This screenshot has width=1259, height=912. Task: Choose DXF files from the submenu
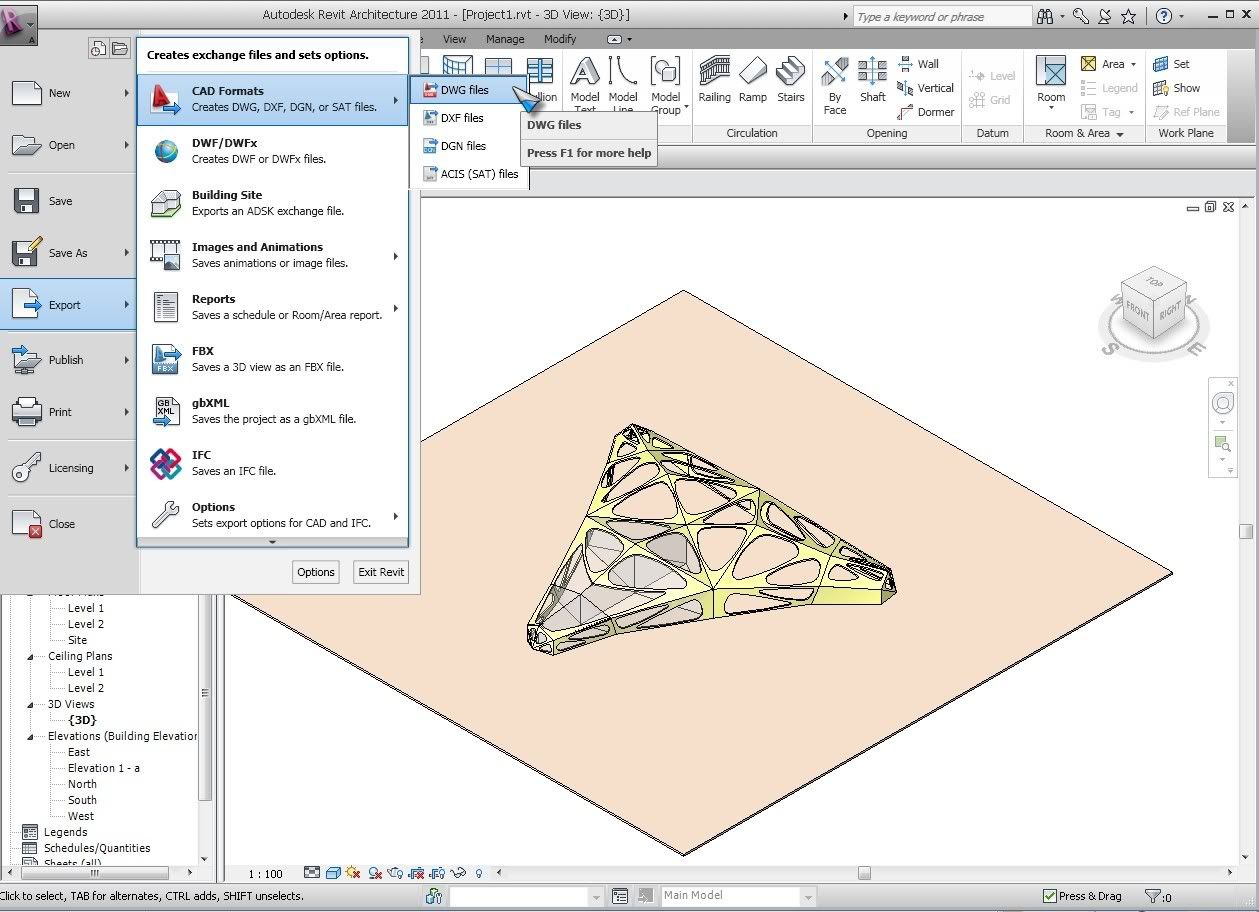pyautogui.click(x=469, y=118)
